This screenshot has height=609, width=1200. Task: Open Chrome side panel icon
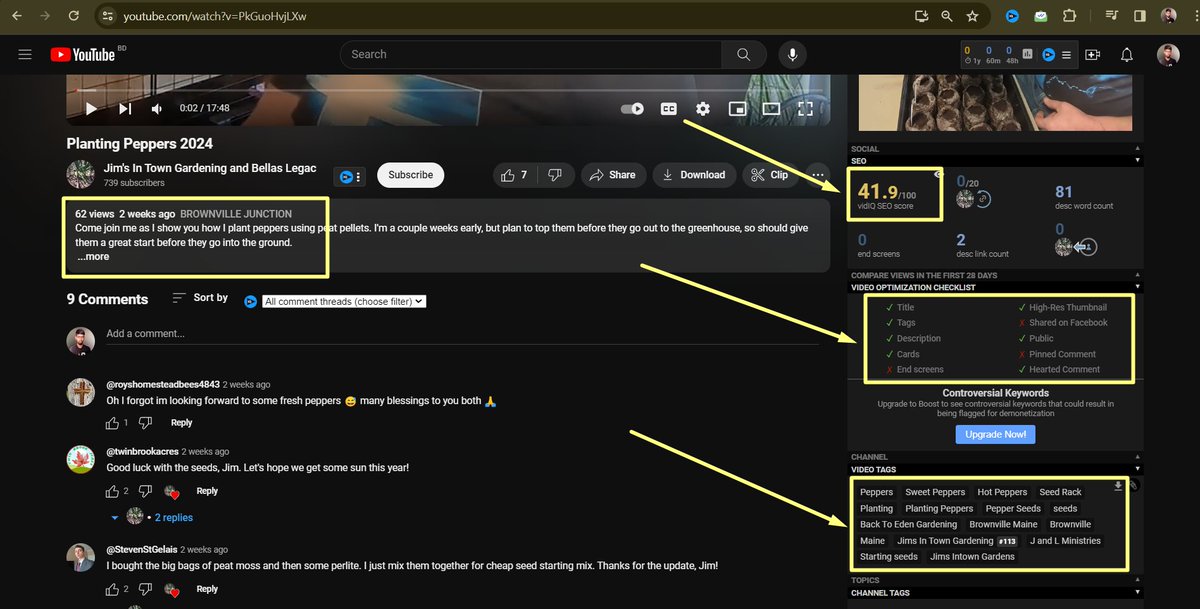coord(1139,17)
